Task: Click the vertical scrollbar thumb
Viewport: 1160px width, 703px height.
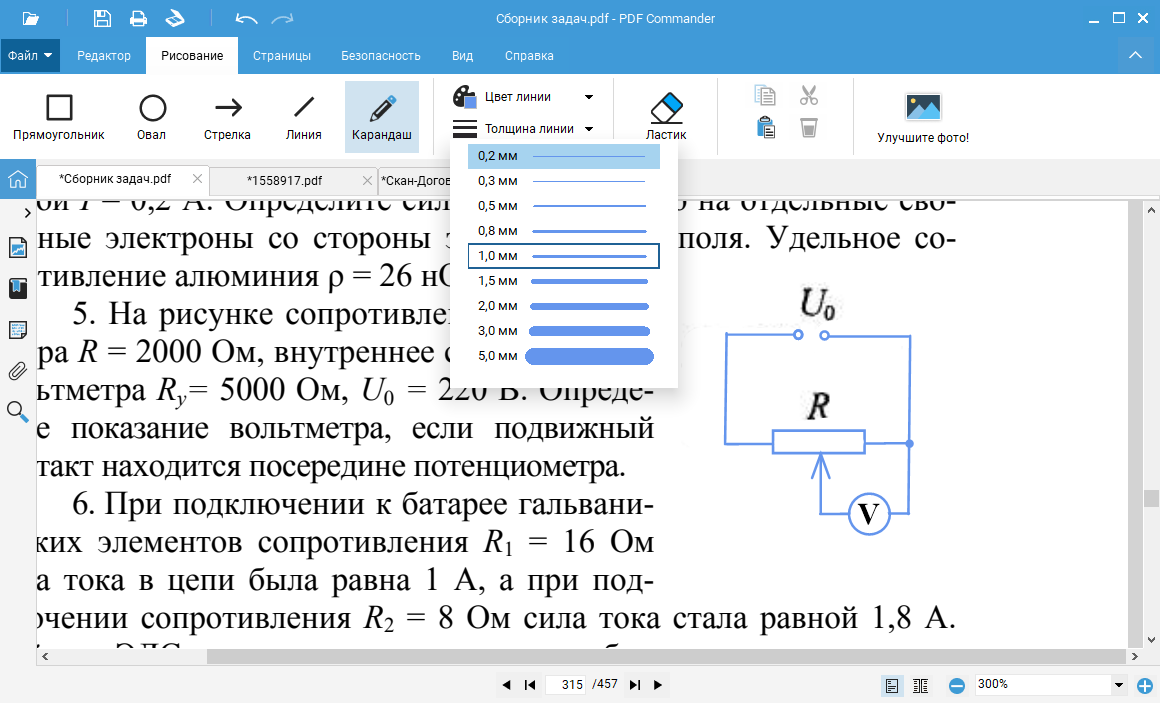Action: (x=1150, y=498)
